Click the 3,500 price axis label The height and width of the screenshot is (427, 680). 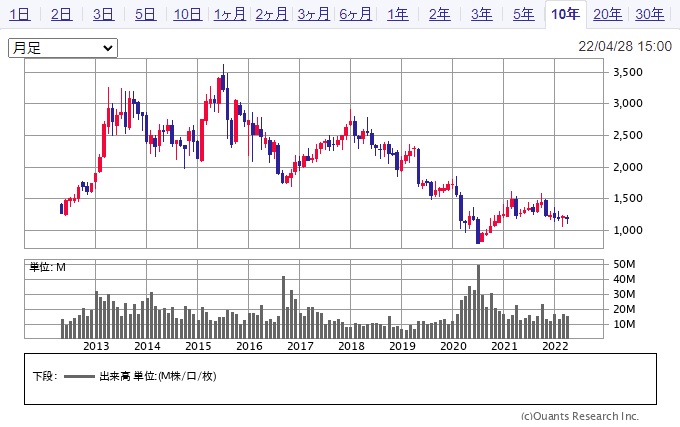click(x=628, y=72)
